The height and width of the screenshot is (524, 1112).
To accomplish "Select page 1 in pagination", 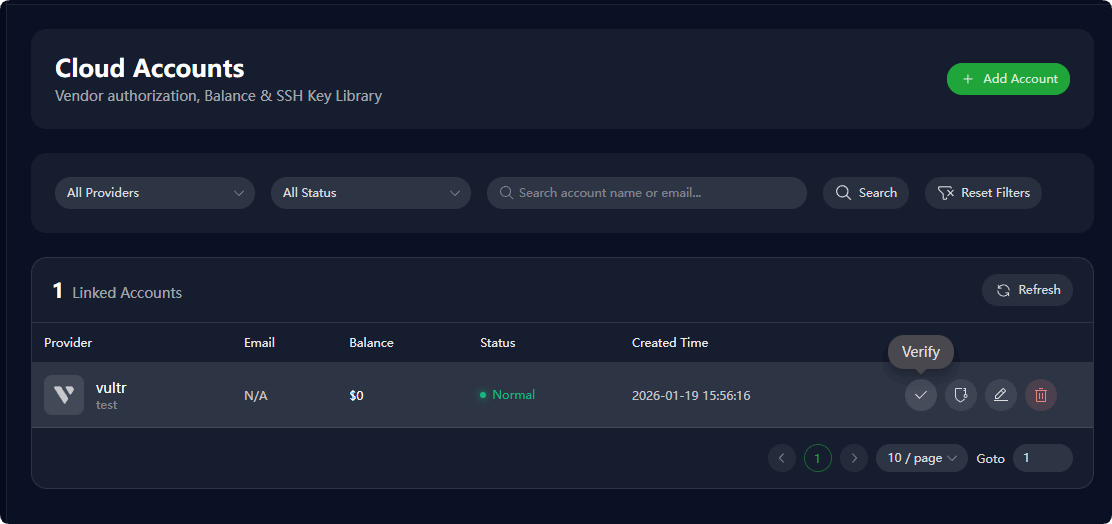I will [818, 458].
